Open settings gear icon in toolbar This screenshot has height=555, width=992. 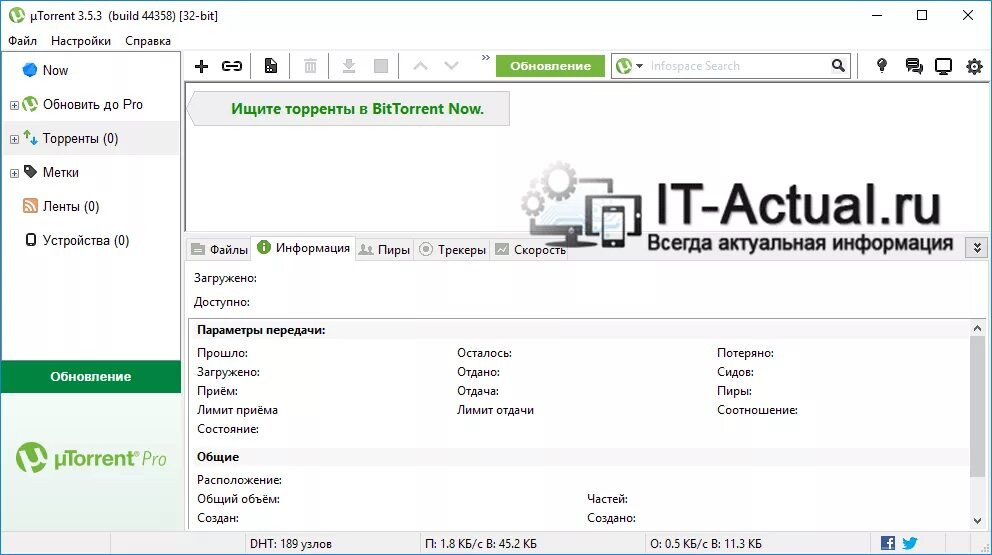(974, 66)
